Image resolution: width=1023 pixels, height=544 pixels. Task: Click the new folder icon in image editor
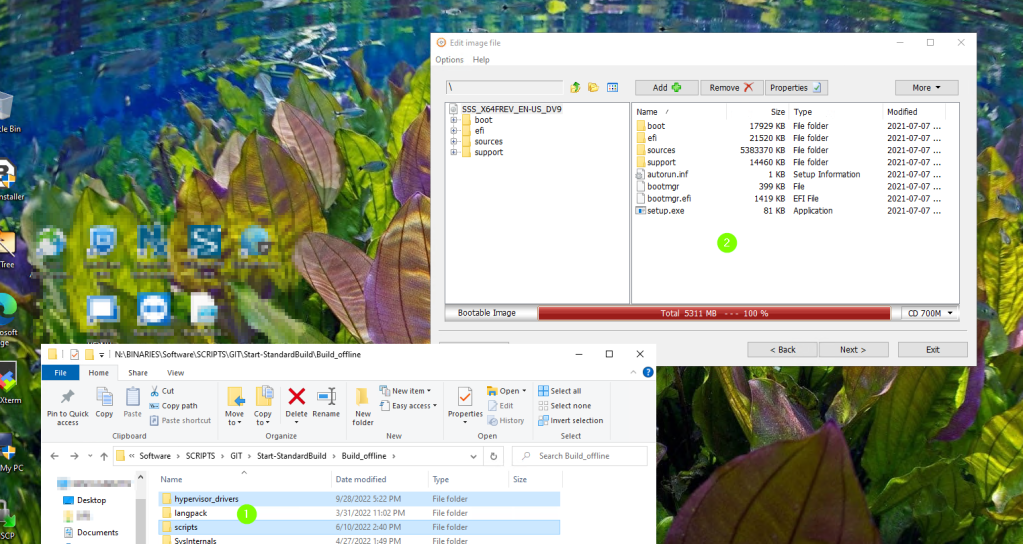pos(593,88)
